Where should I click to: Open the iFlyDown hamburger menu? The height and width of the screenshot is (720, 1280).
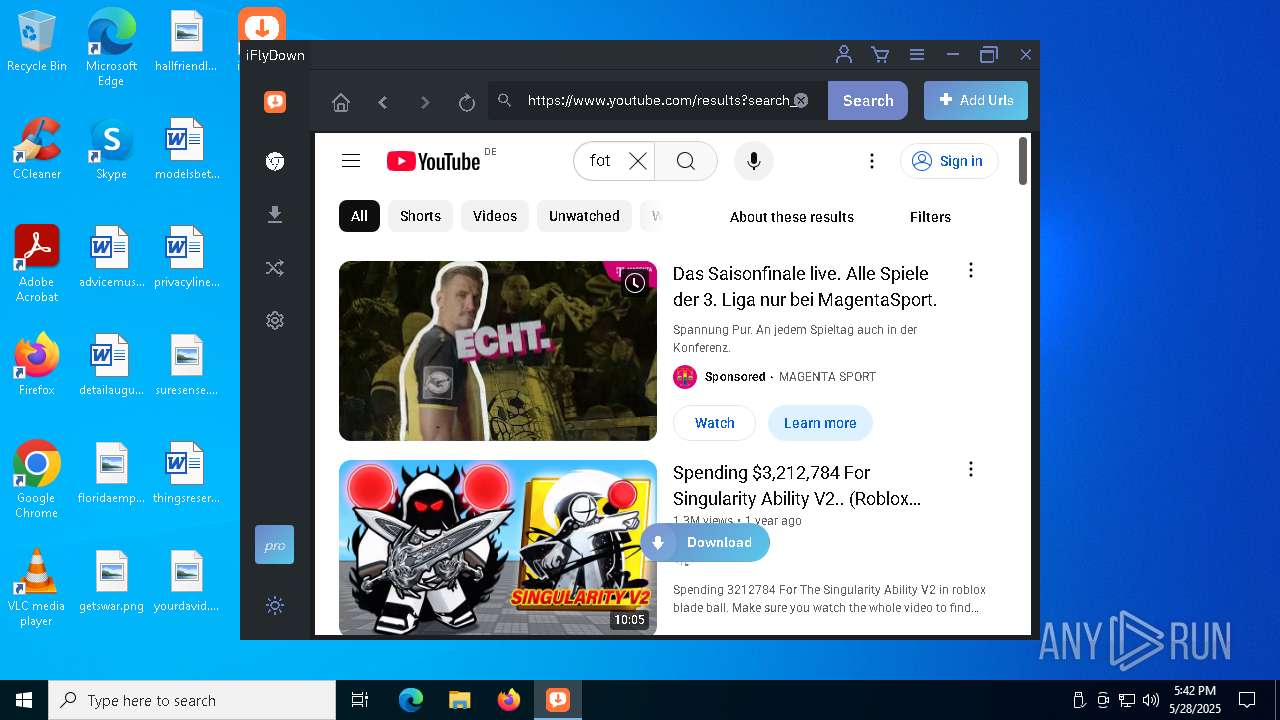(916, 55)
